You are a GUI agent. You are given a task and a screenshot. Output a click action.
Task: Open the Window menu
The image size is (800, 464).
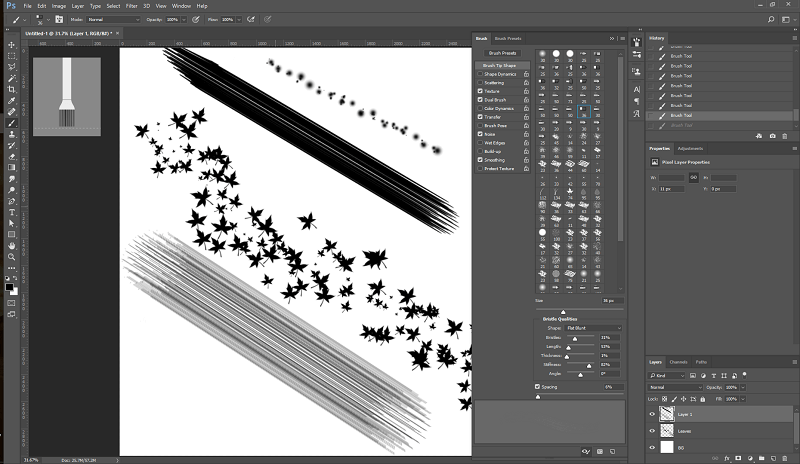click(x=181, y=6)
